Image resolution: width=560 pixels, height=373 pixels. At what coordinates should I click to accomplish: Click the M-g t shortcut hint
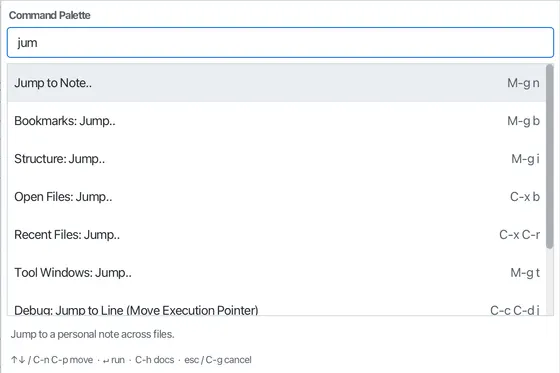click(525, 273)
